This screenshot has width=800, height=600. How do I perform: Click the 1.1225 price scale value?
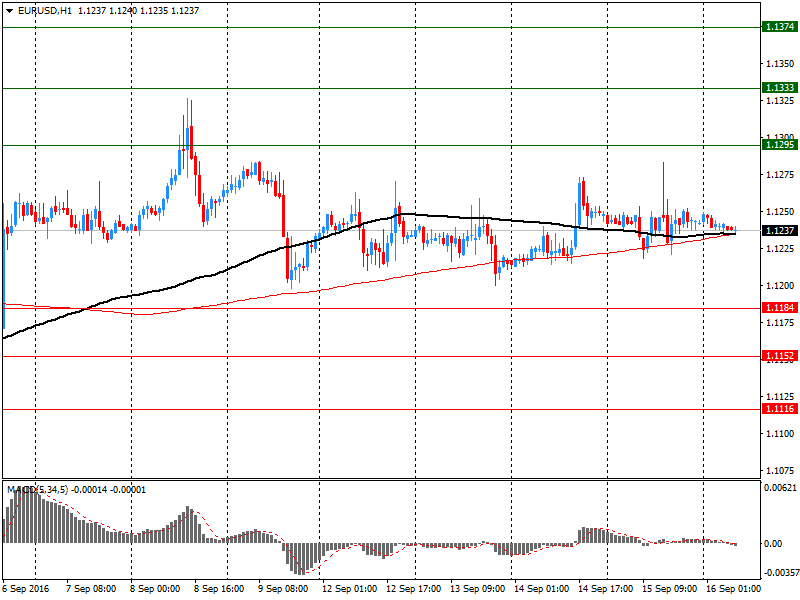[x=780, y=248]
